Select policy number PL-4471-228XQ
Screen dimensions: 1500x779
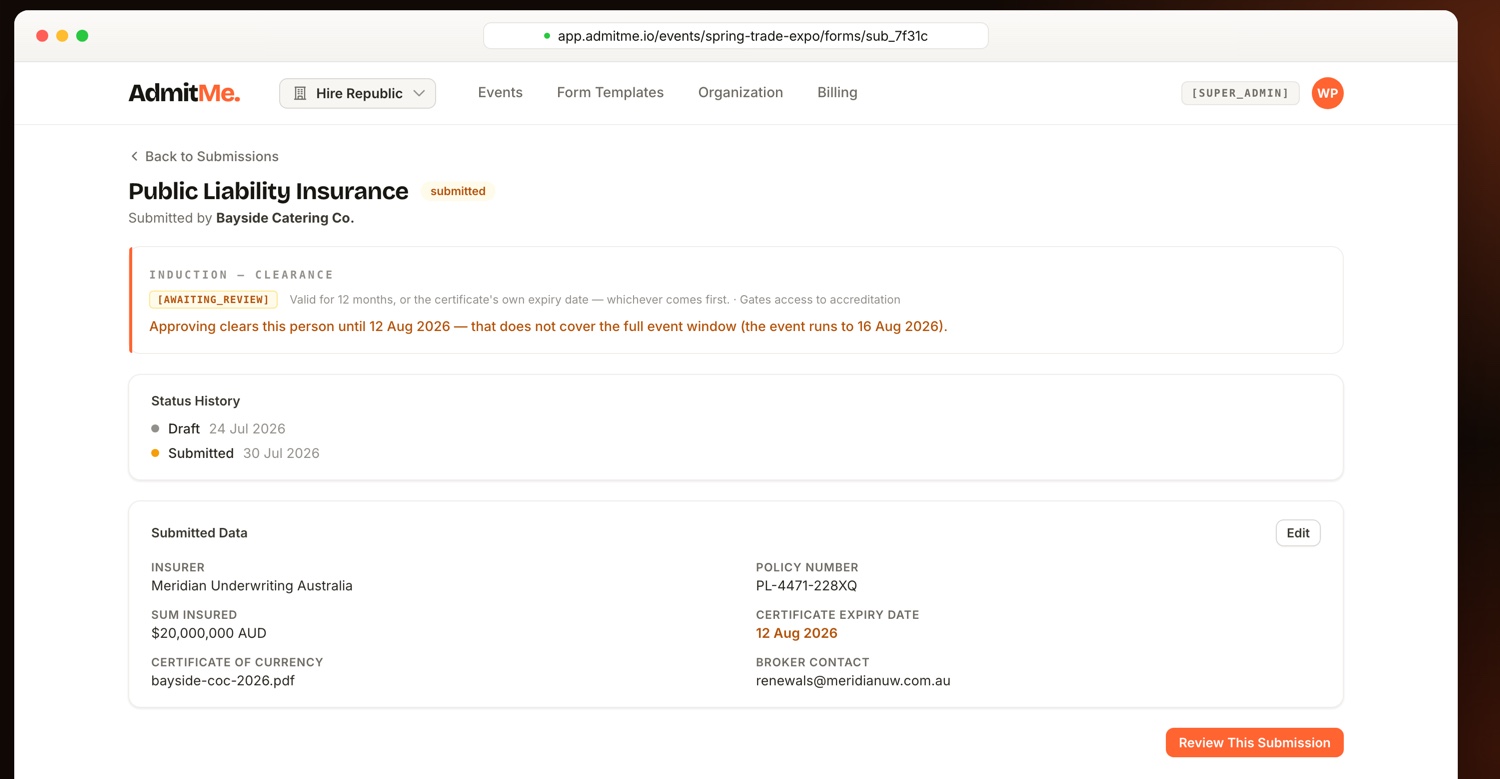tap(806, 586)
